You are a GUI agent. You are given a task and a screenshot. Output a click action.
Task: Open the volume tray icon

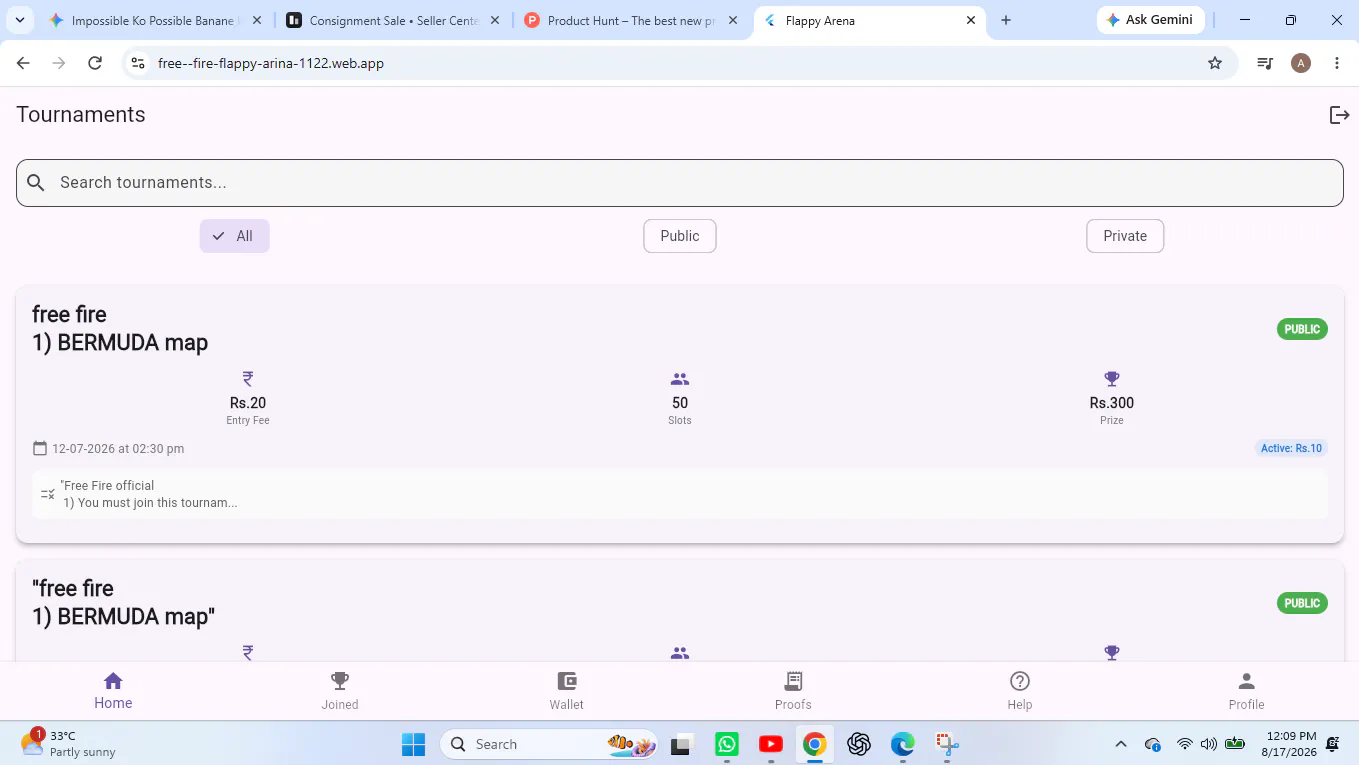(1208, 744)
